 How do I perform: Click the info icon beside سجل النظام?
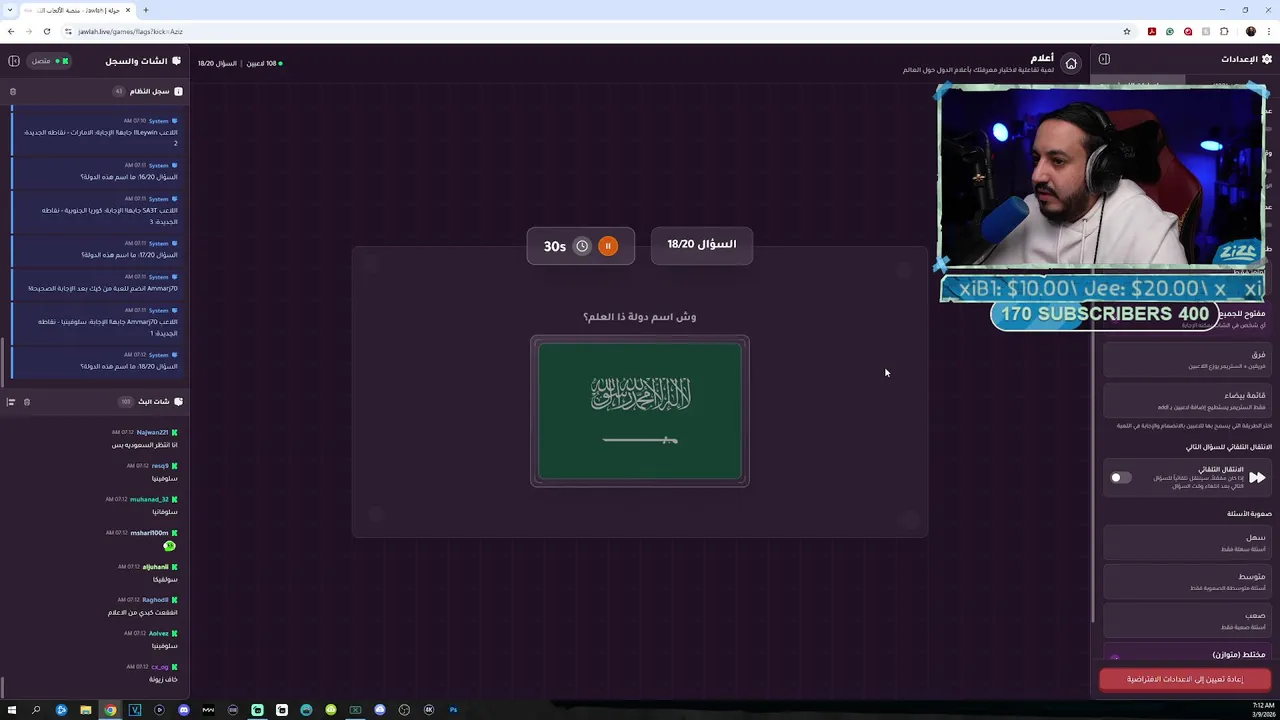[178, 91]
